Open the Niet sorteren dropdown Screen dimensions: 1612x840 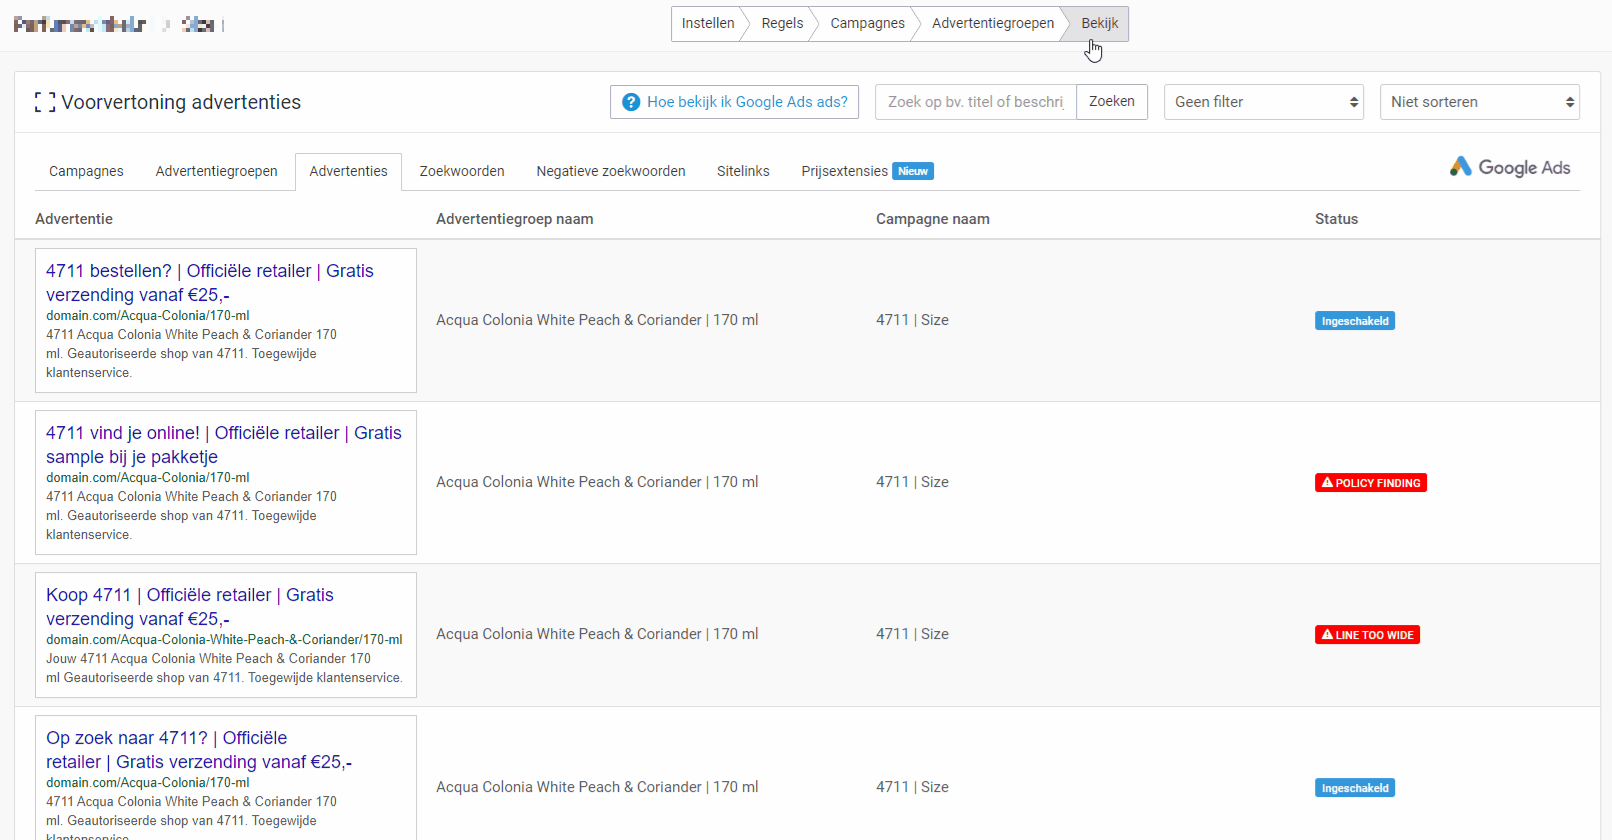click(1480, 102)
